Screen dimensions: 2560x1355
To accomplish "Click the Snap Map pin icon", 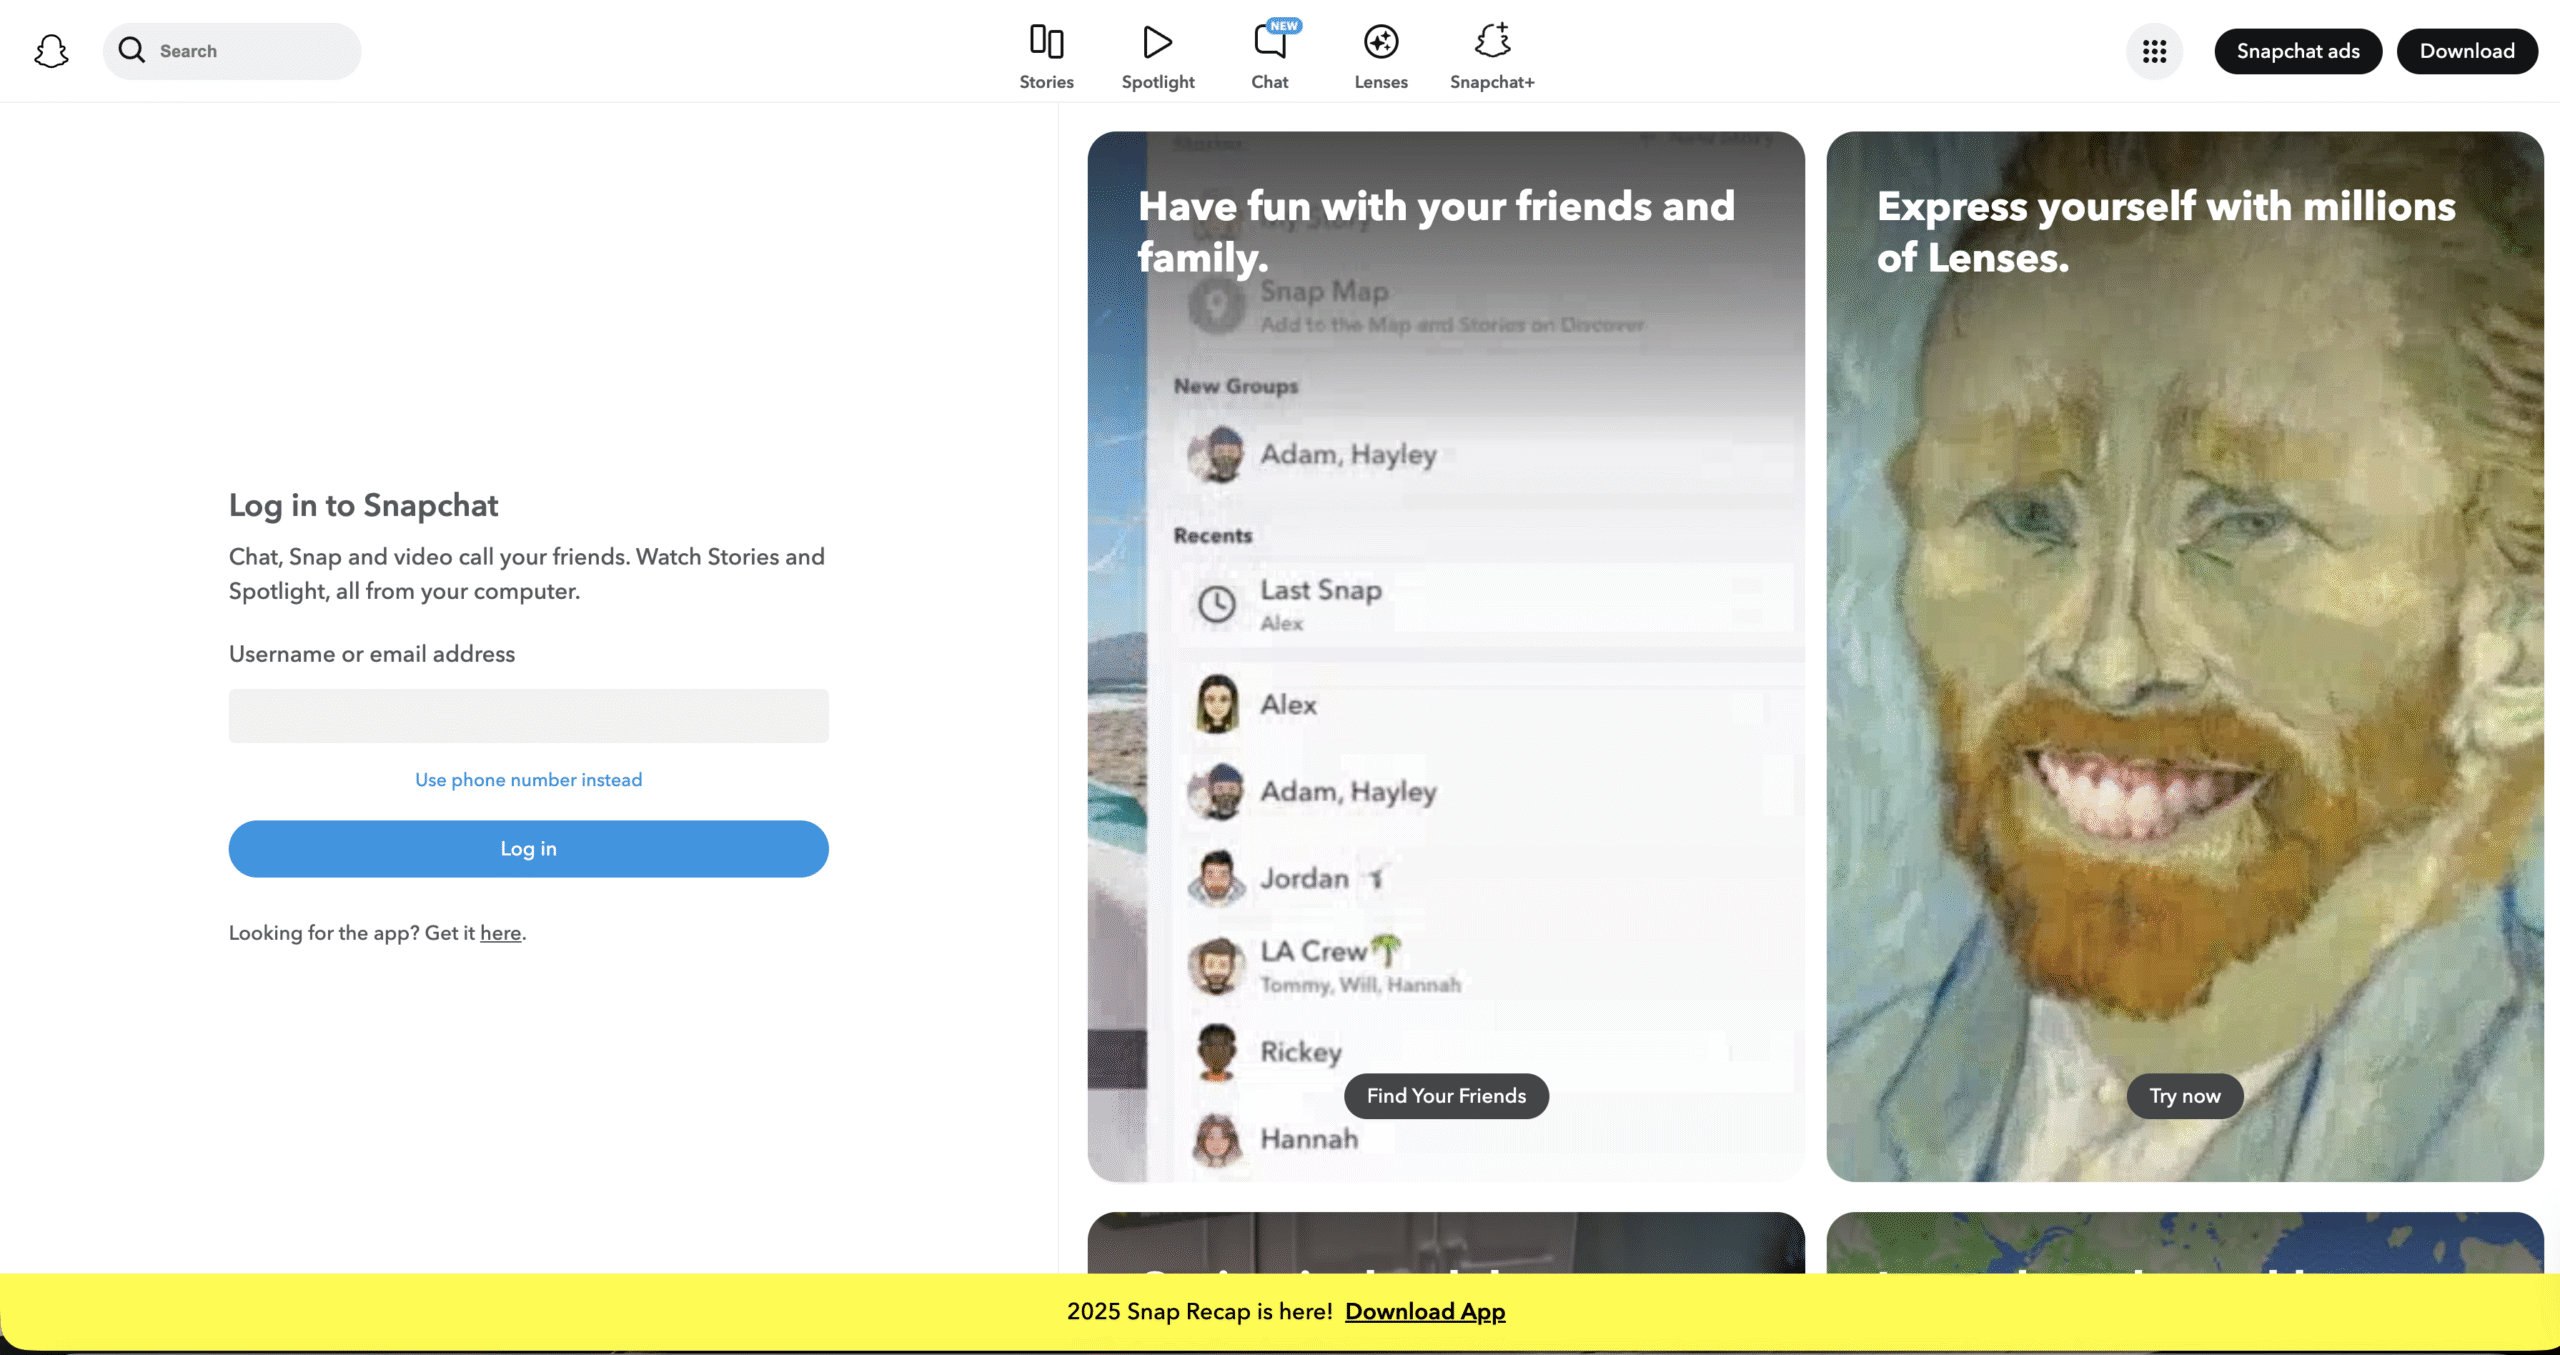I will (1217, 305).
